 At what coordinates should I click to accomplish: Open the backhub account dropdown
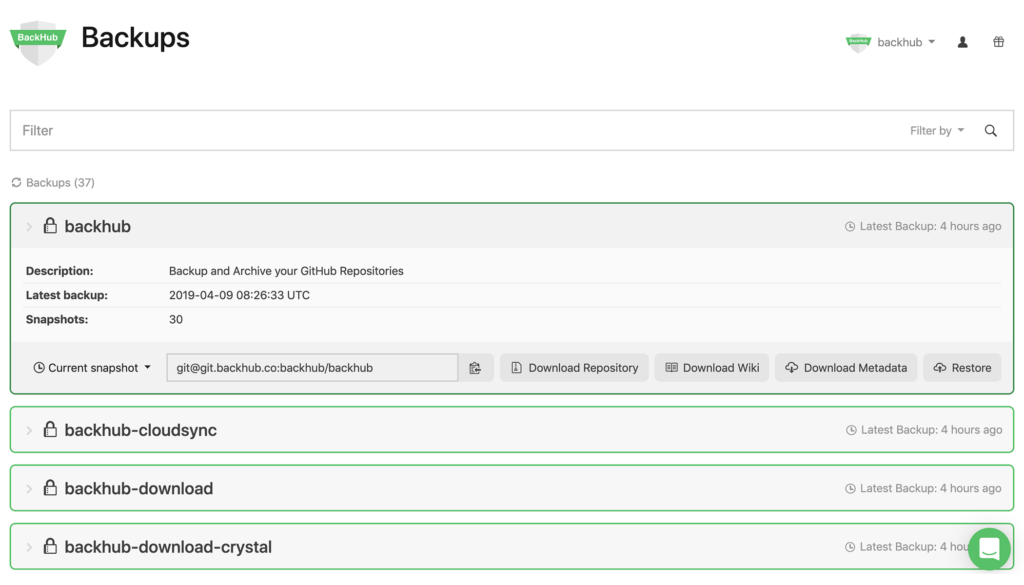[x=906, y=42]
